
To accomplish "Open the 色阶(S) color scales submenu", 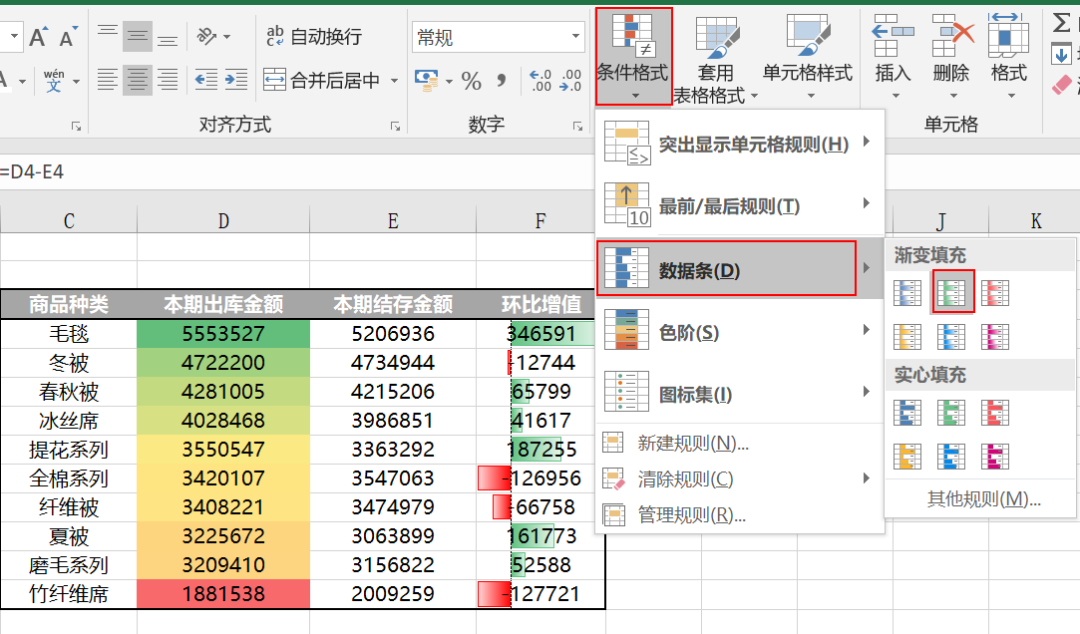I will [740, 332].
